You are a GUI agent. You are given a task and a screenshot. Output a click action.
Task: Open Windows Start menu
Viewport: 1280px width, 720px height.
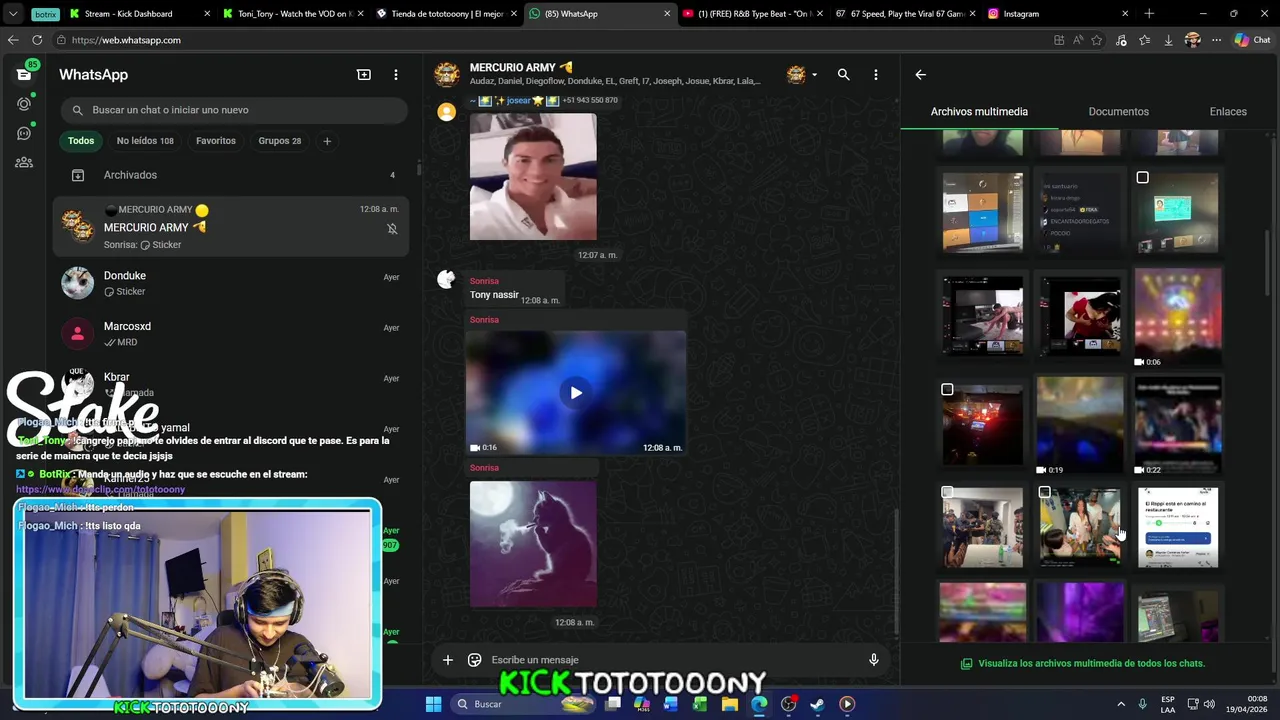[433, 704]
